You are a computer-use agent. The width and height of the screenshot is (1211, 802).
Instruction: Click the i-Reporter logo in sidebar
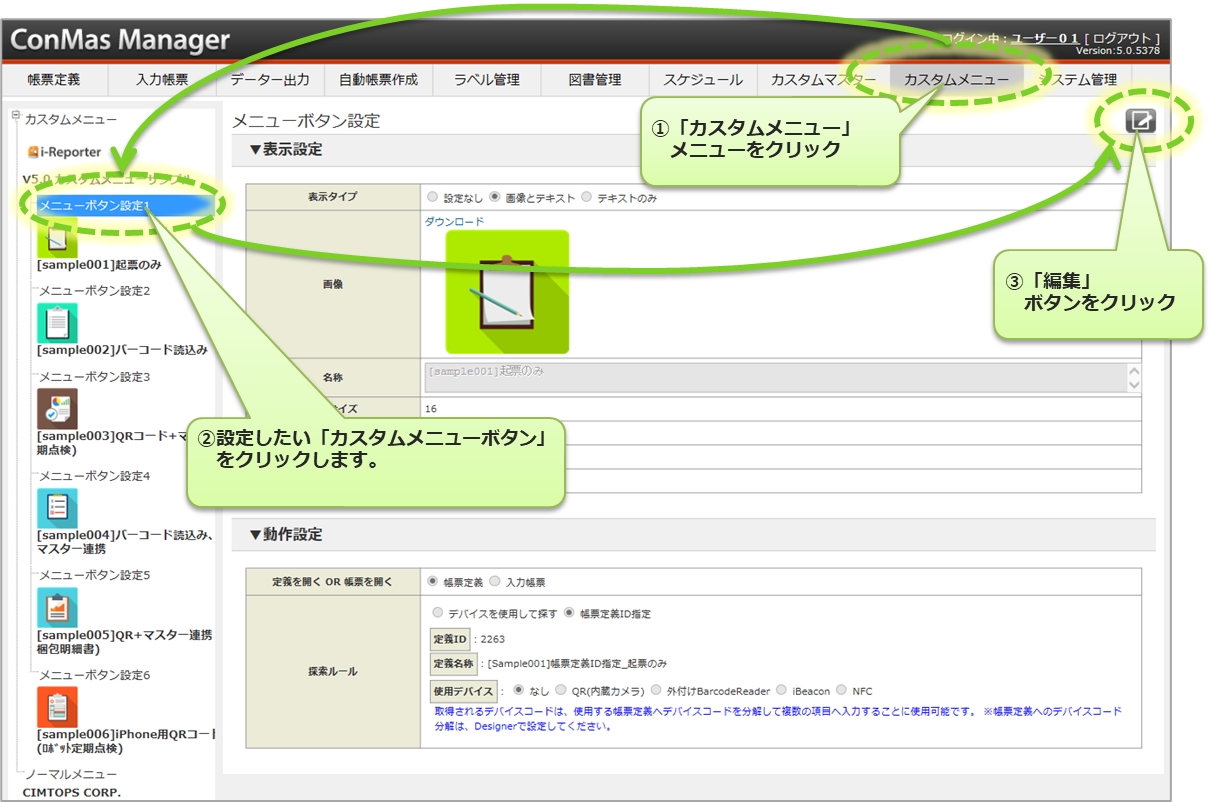coord(65,152)
